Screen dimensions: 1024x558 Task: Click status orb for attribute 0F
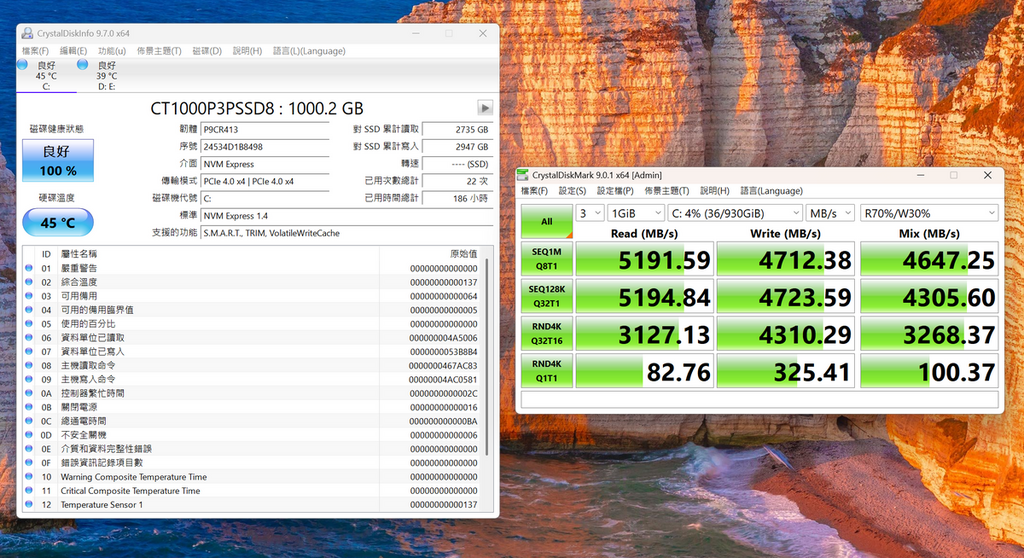[29, 463]
